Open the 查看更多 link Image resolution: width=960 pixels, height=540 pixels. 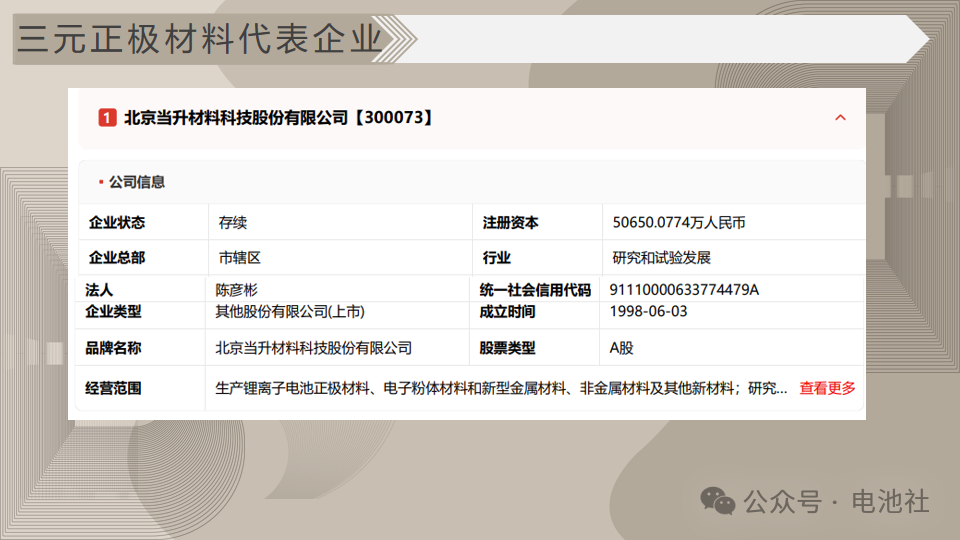[x=827, y=388]
